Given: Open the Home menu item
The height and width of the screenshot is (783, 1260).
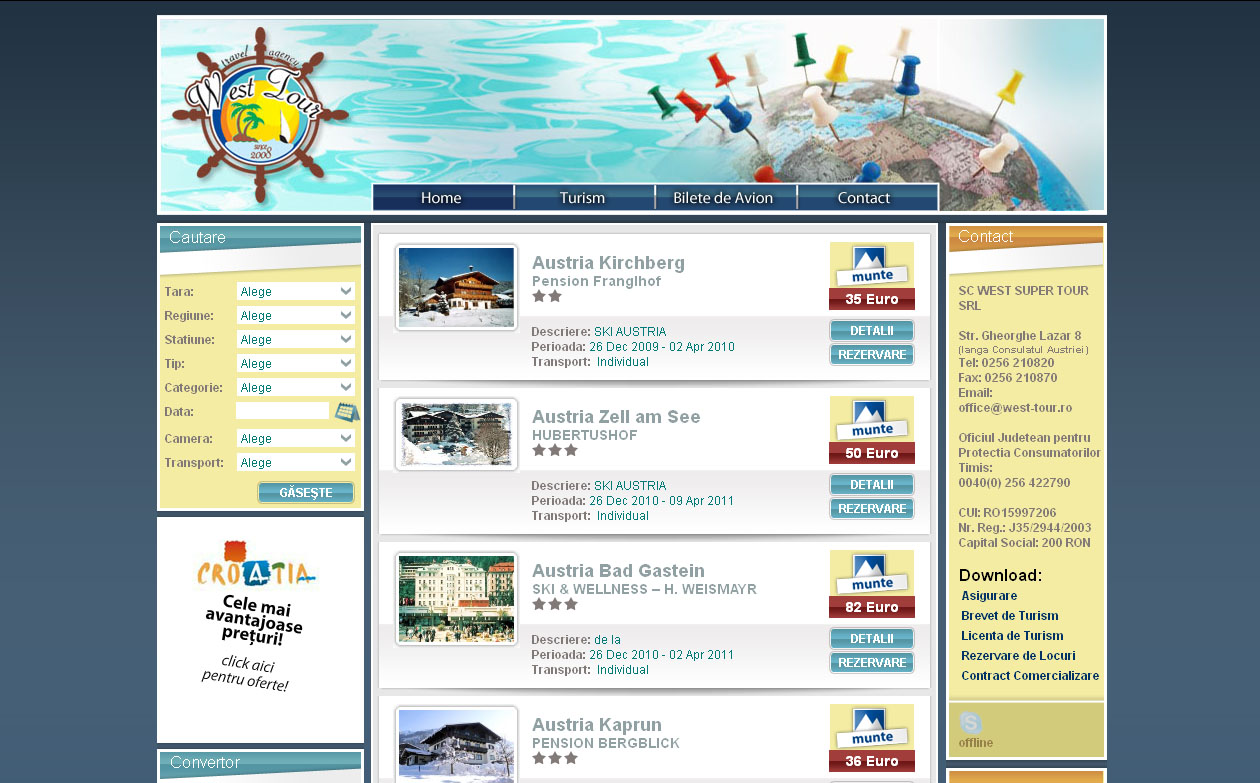Looking at the screenshot, I should tap(442, 198).
